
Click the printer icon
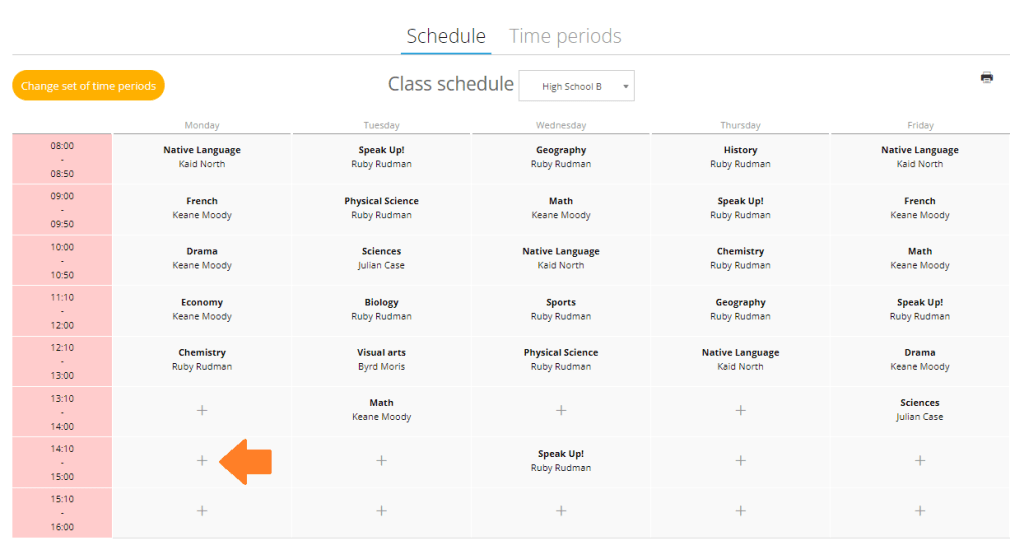(x=986, y=78)
